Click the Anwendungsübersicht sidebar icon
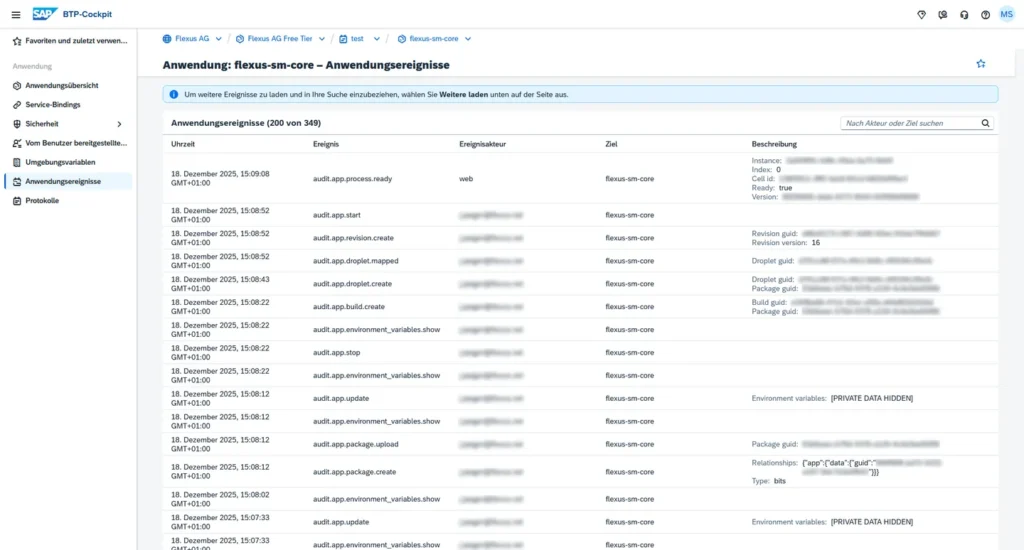The width and height of the screenshot is (1024, 550). (x=17, y=86)
